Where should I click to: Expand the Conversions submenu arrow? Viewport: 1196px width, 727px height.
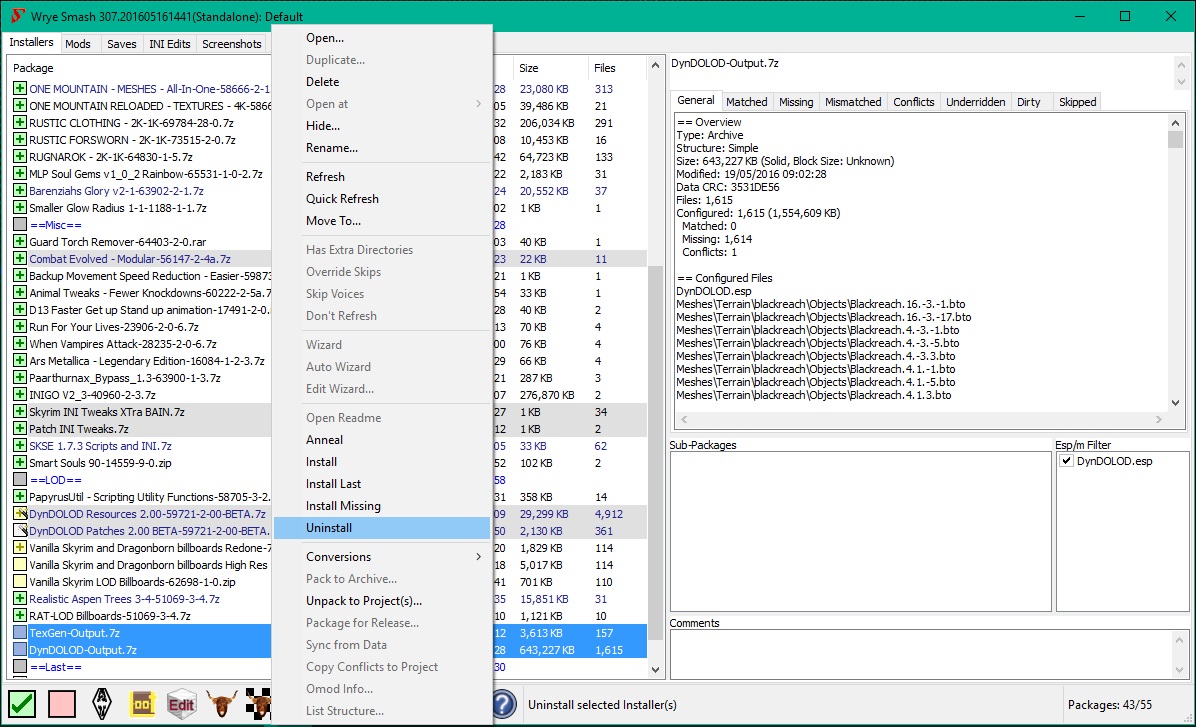click(x=478, y=557)
